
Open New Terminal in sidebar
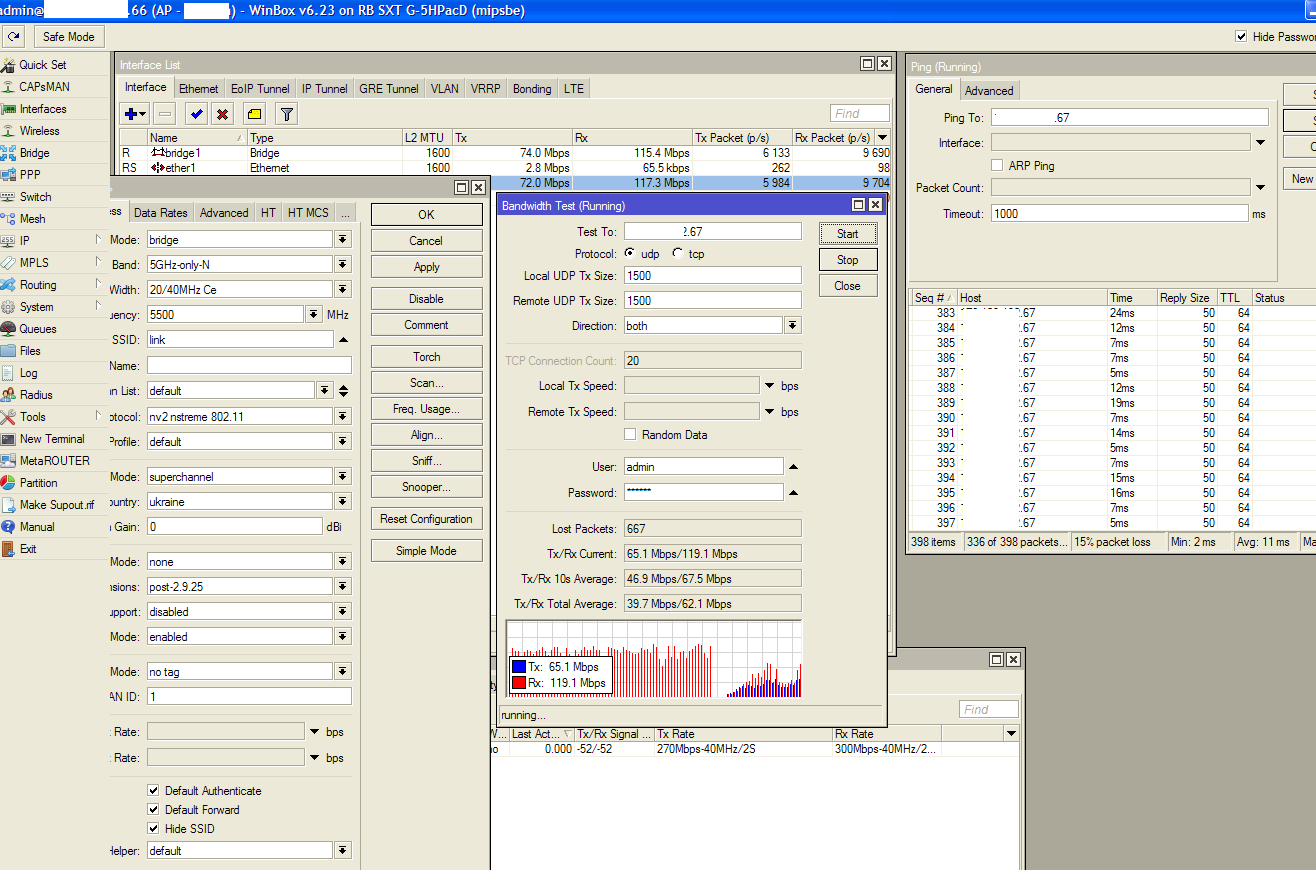pyautogui.click(x=52, y=439)
